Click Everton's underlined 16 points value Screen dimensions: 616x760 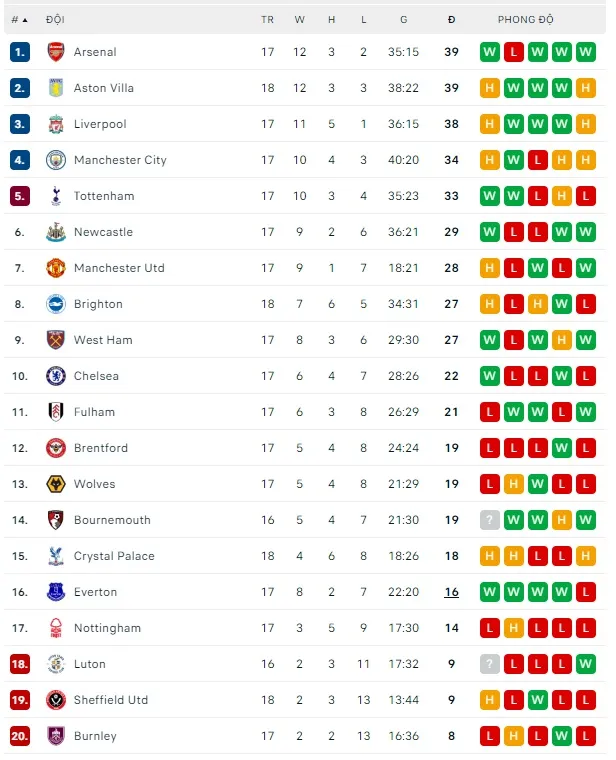click(x=452, y=592)
